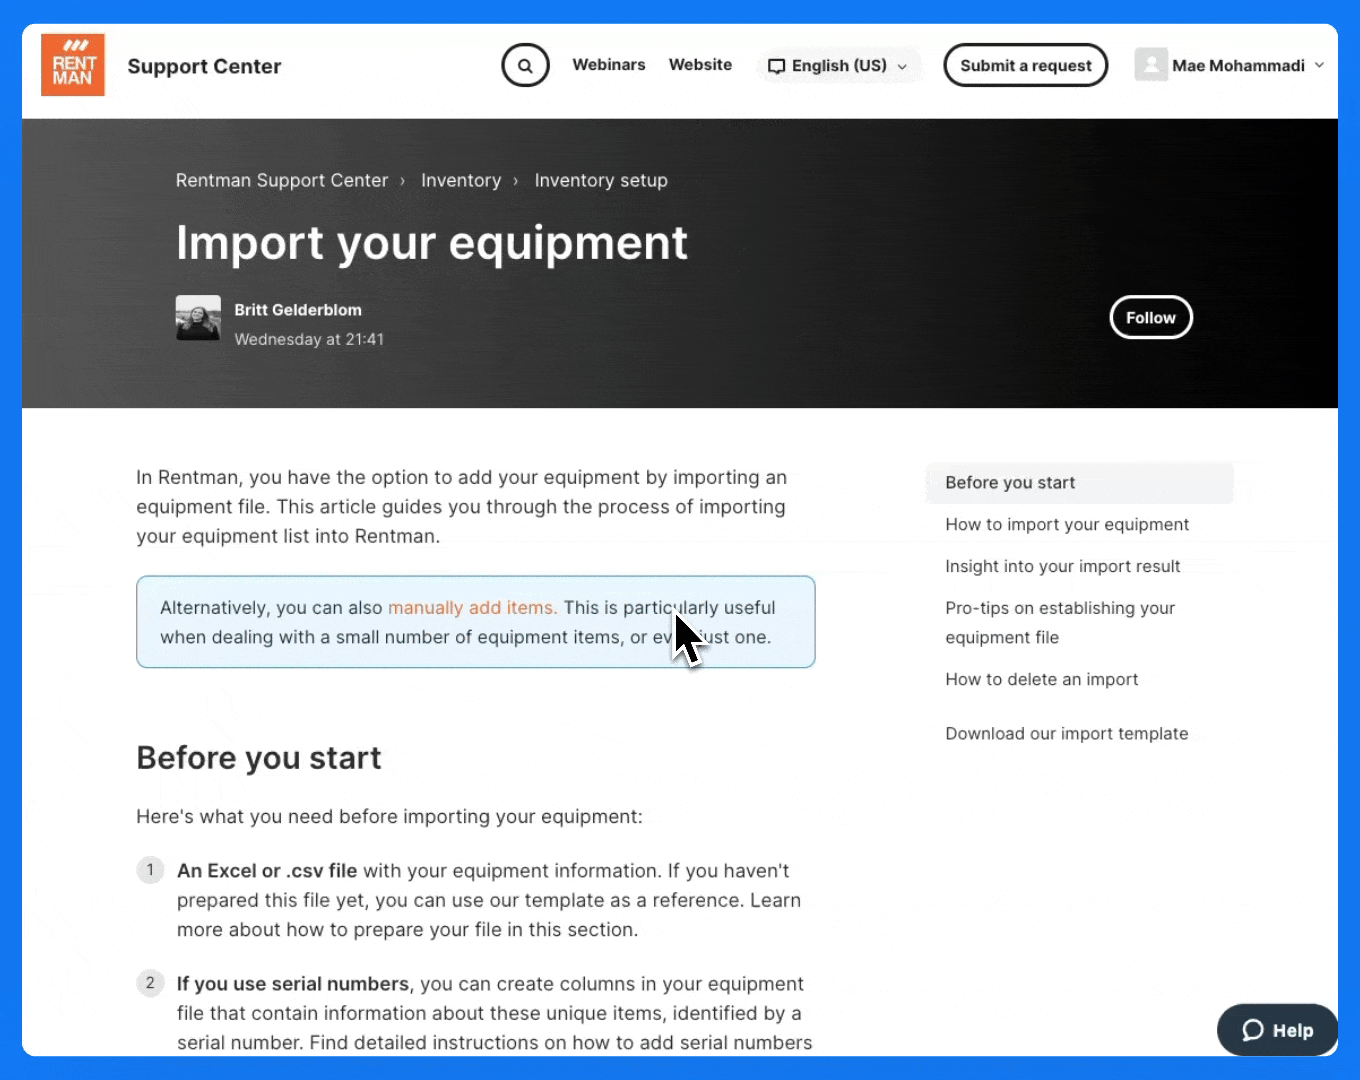Click Britt Gelderblom's author photo

[198, 318]
